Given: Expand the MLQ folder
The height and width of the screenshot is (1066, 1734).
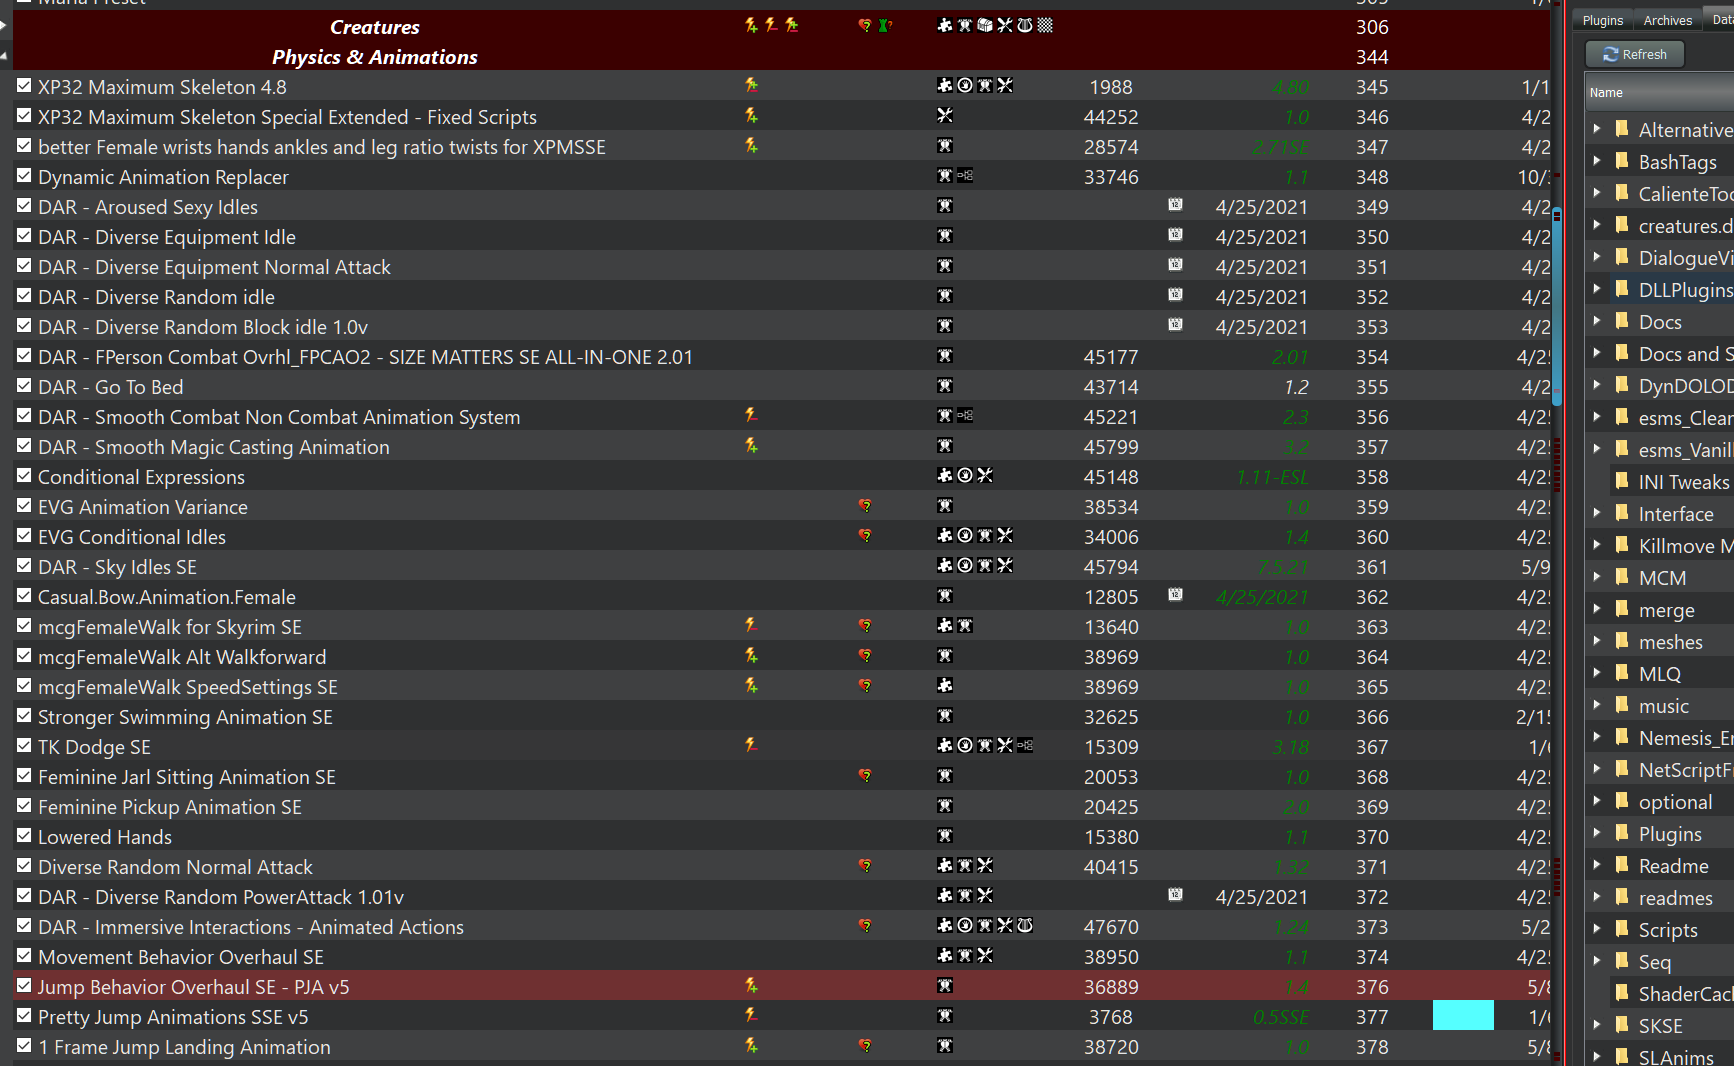Looking at the screenshot, I should (x=1597, y=673).
